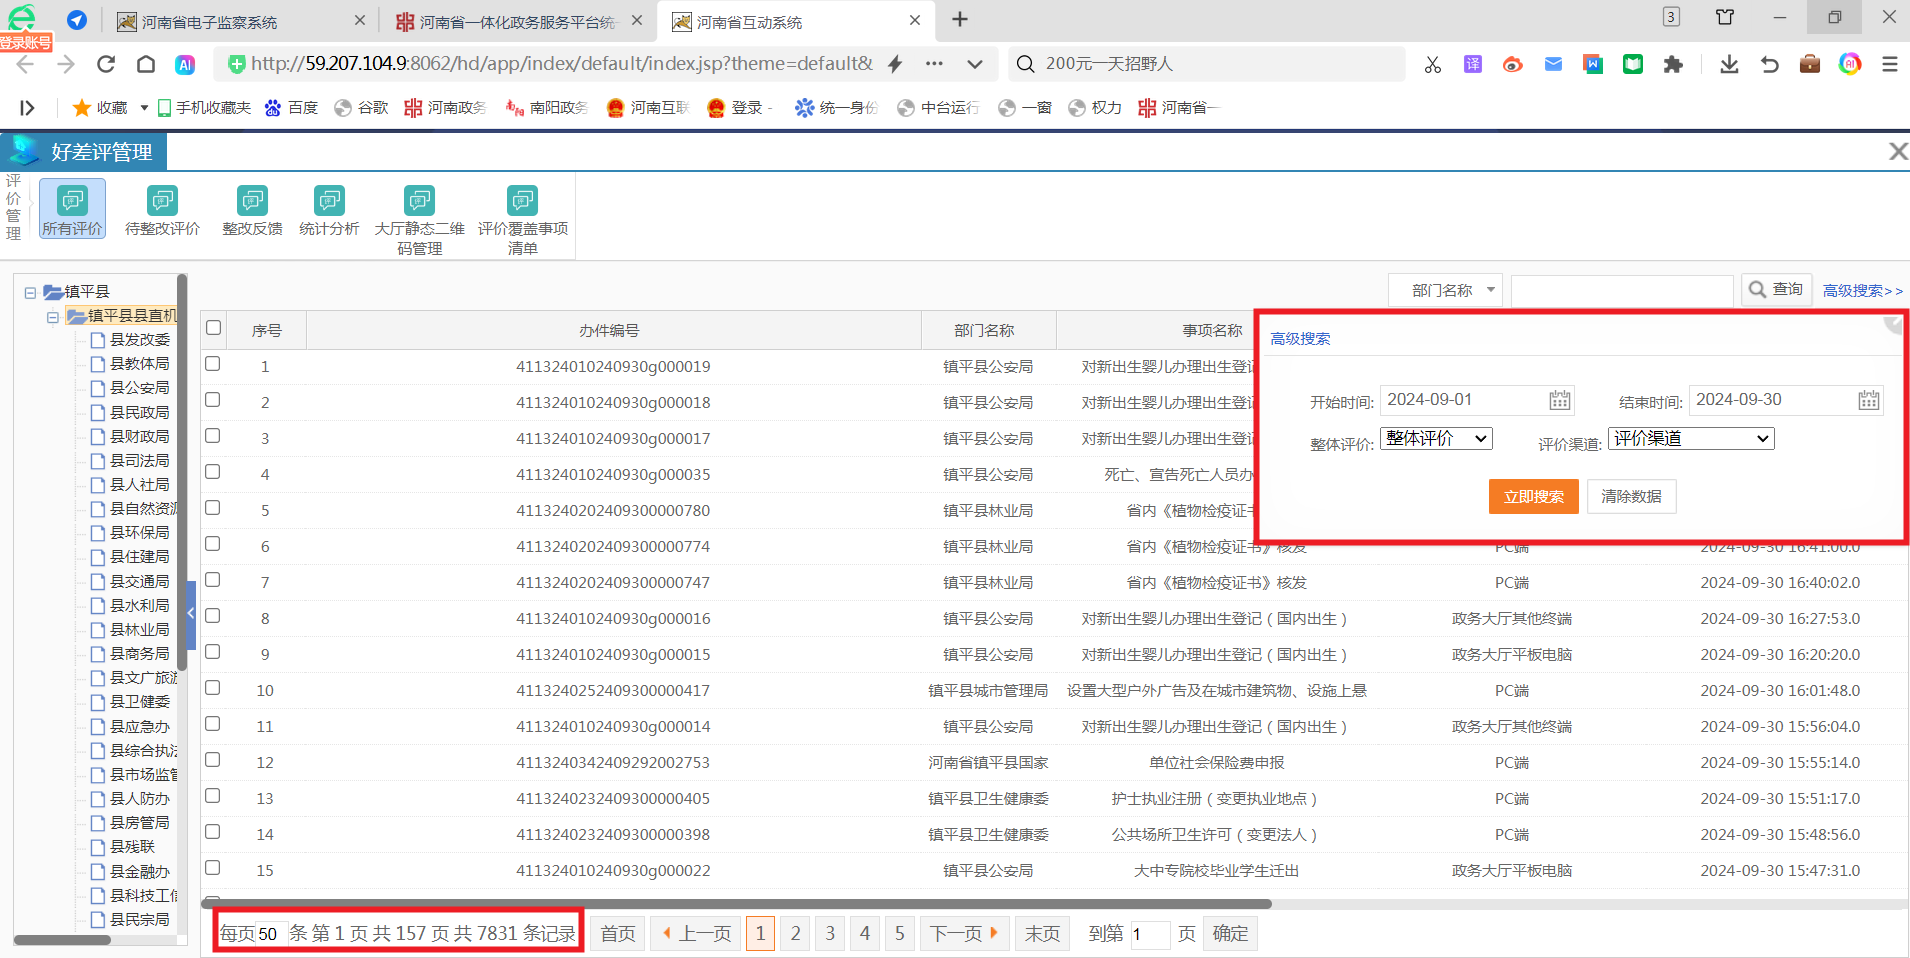Click the undo closed tab icon

point(1770,64)
